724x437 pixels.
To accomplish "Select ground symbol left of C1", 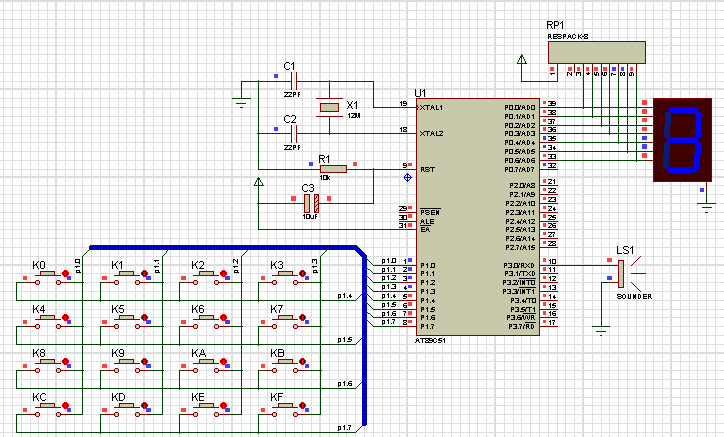I will tap(241, 103).
